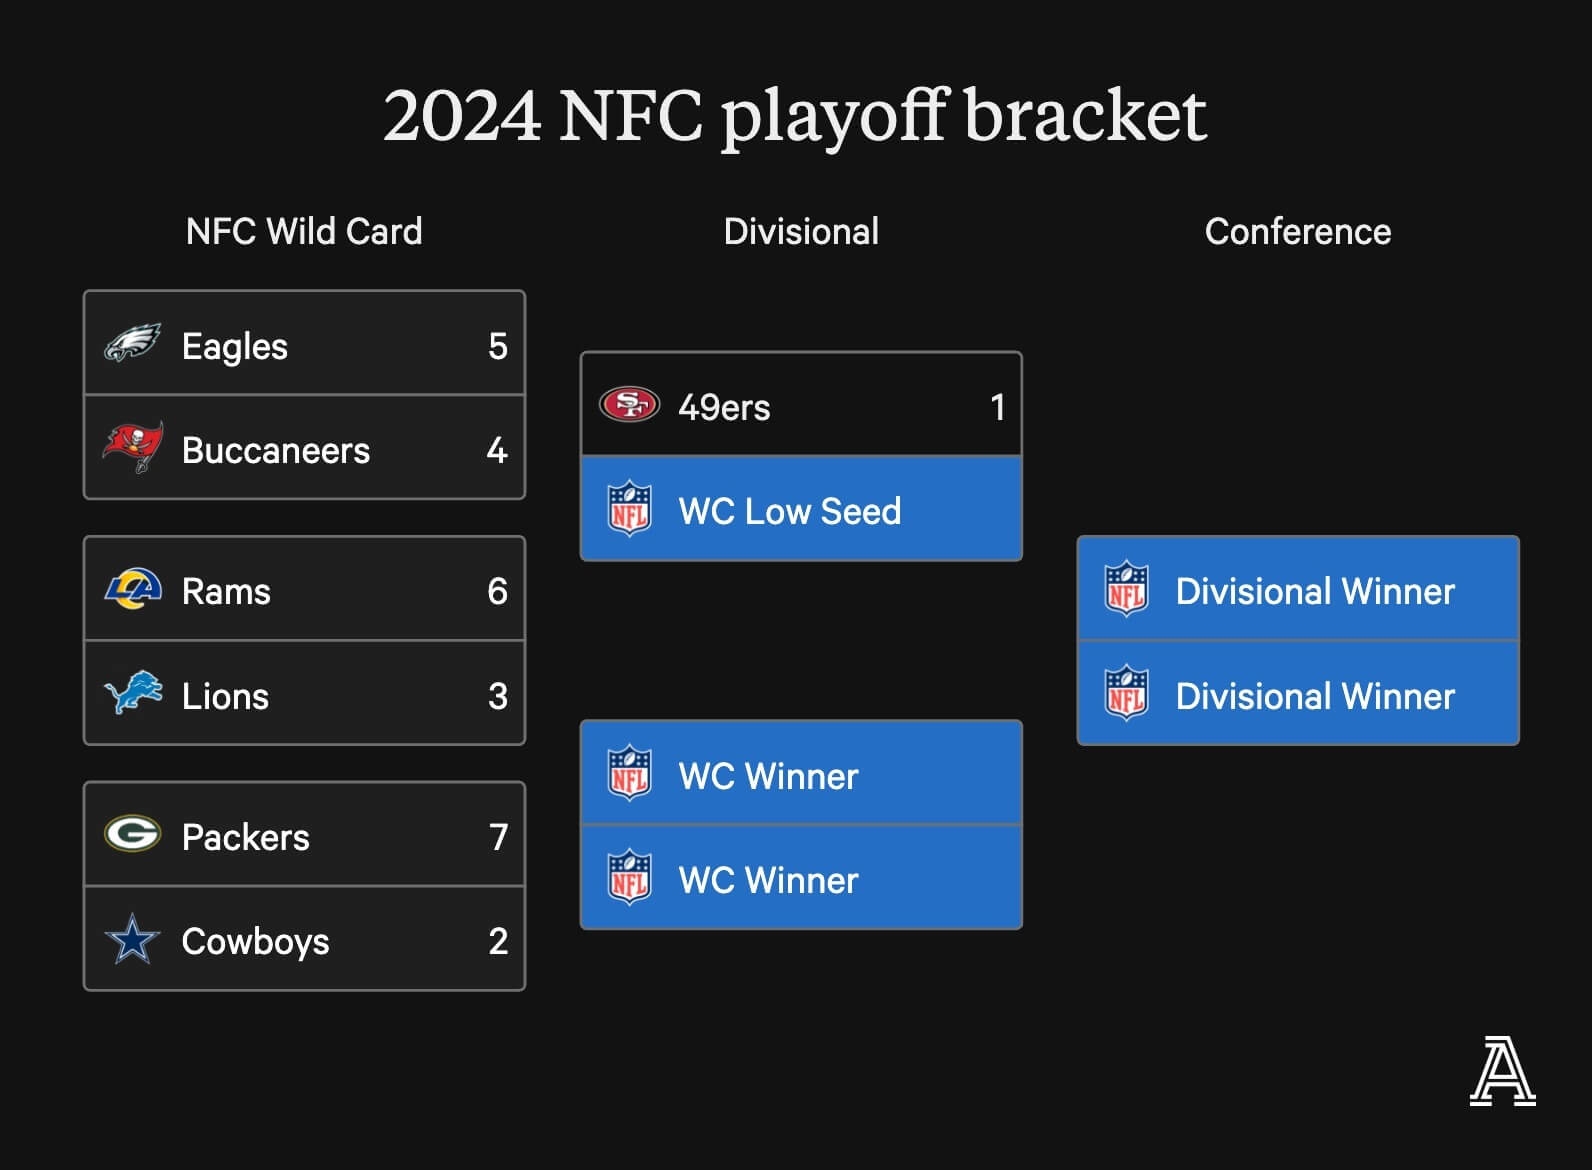Screen dimensions: 1592x1170
Task: Click the Buccaneers flag logo
Action: pyautogui.click(x=133, y=448)
